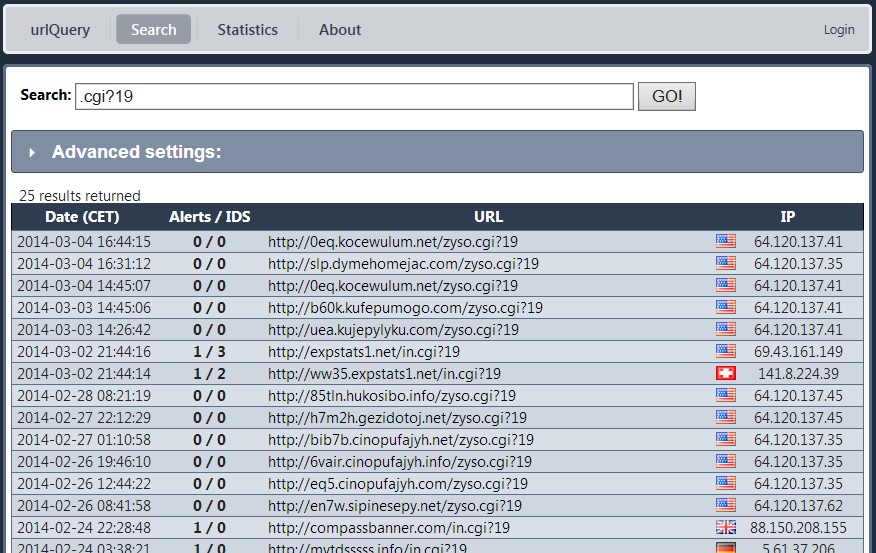Click the flag icon in the 85tln.hukosibo.info row
The image size is (876, 553).
(x=725, y=395)
